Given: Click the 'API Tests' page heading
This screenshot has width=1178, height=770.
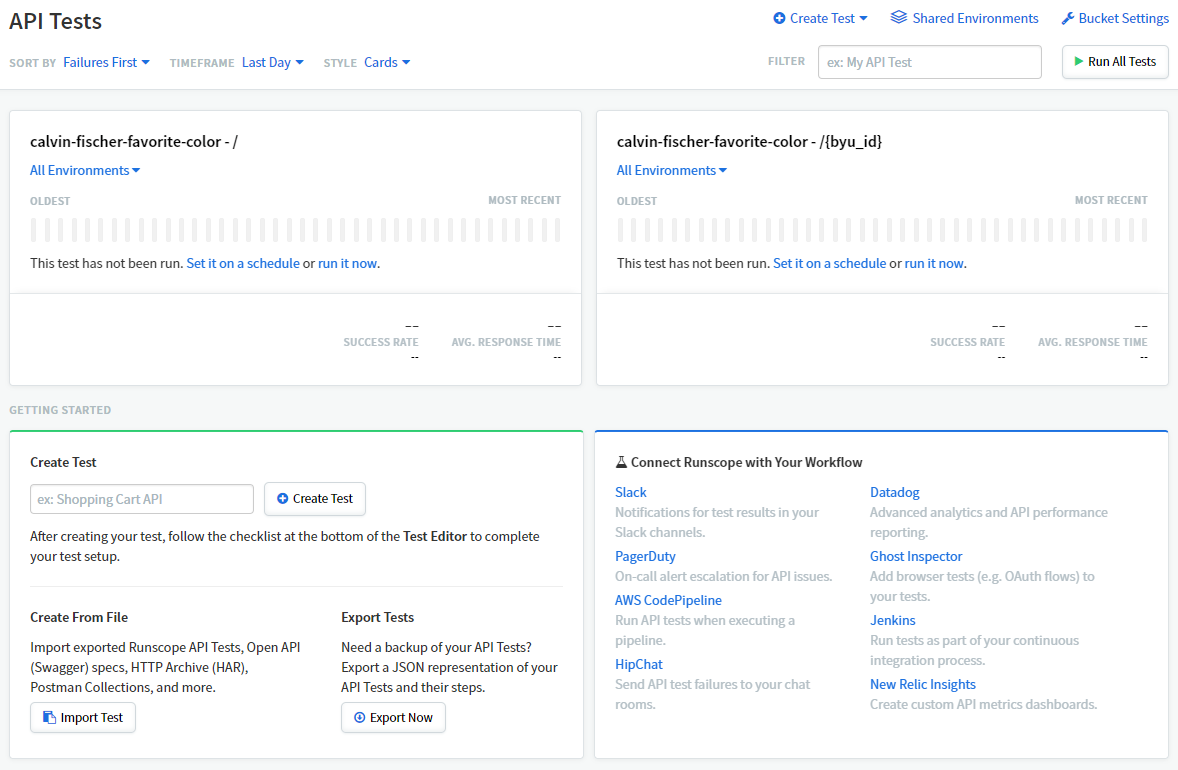Looking at the screenshot, I should coord(56,21).
